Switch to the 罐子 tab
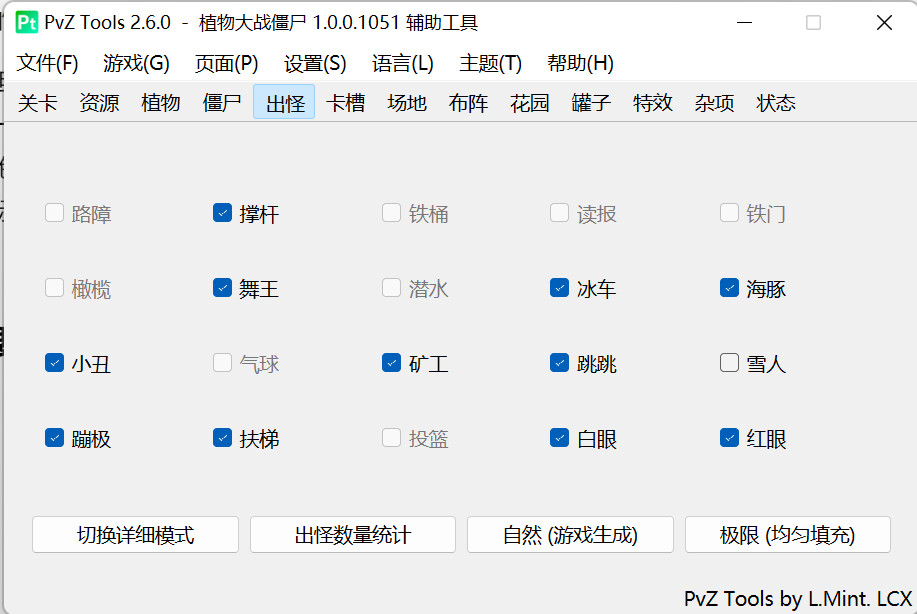The height and width of the screenshot is (614, 917). [591, 103]
